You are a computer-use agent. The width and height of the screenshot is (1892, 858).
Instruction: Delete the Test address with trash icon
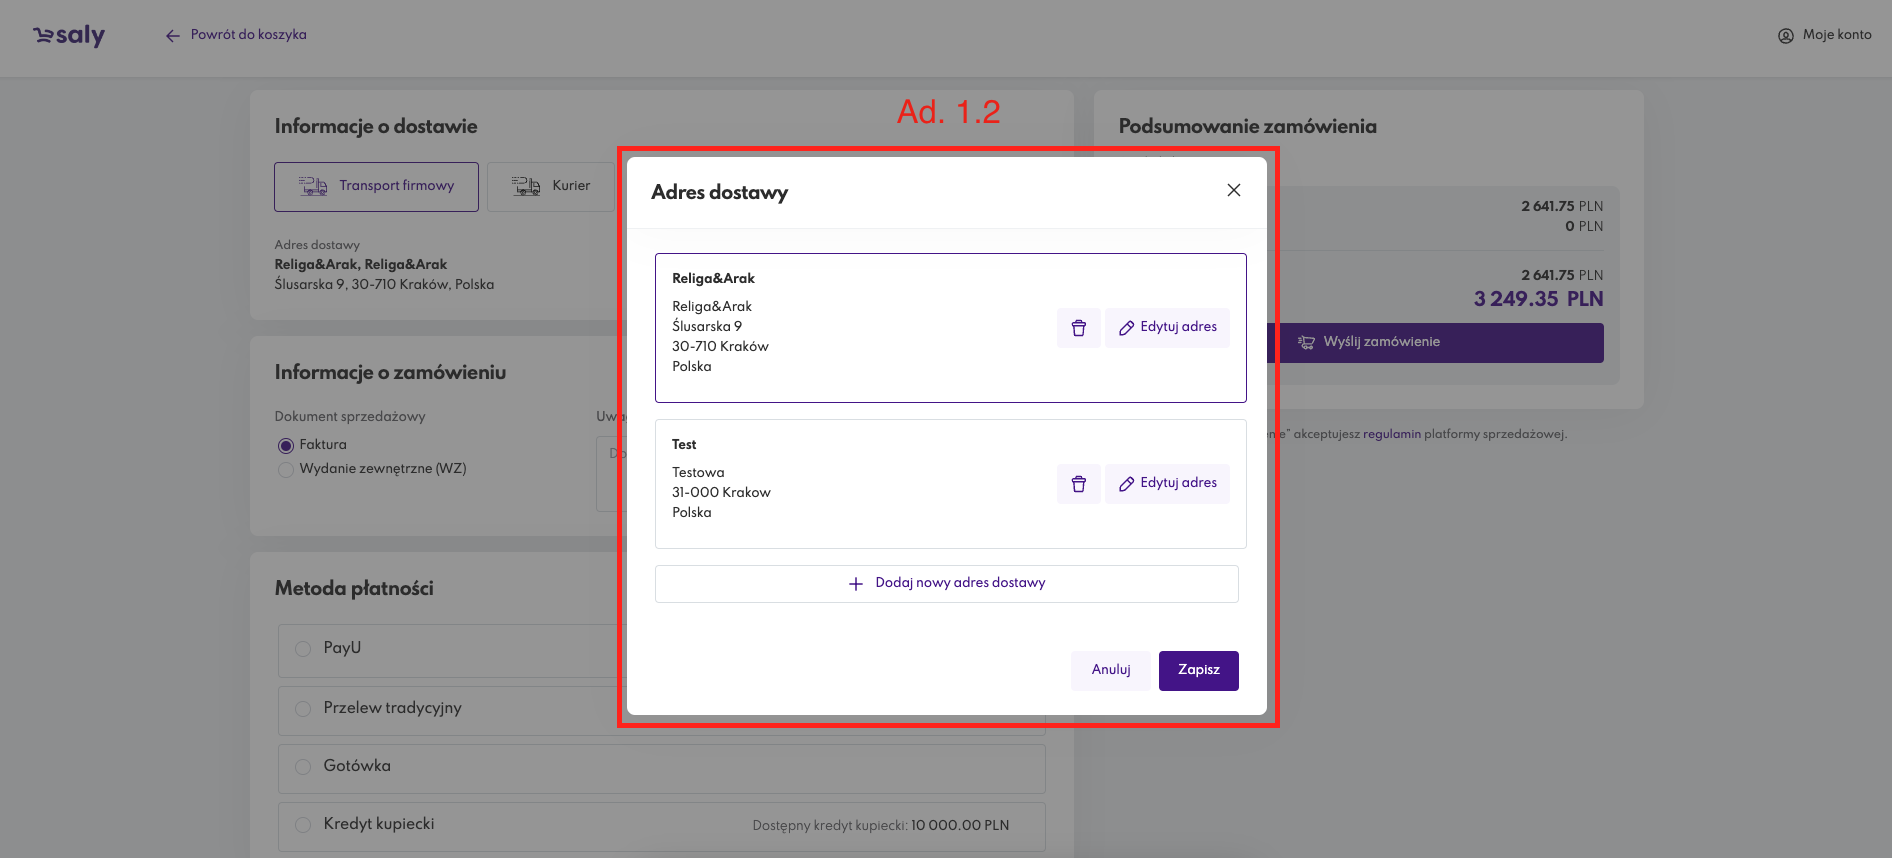point(1078,484)
